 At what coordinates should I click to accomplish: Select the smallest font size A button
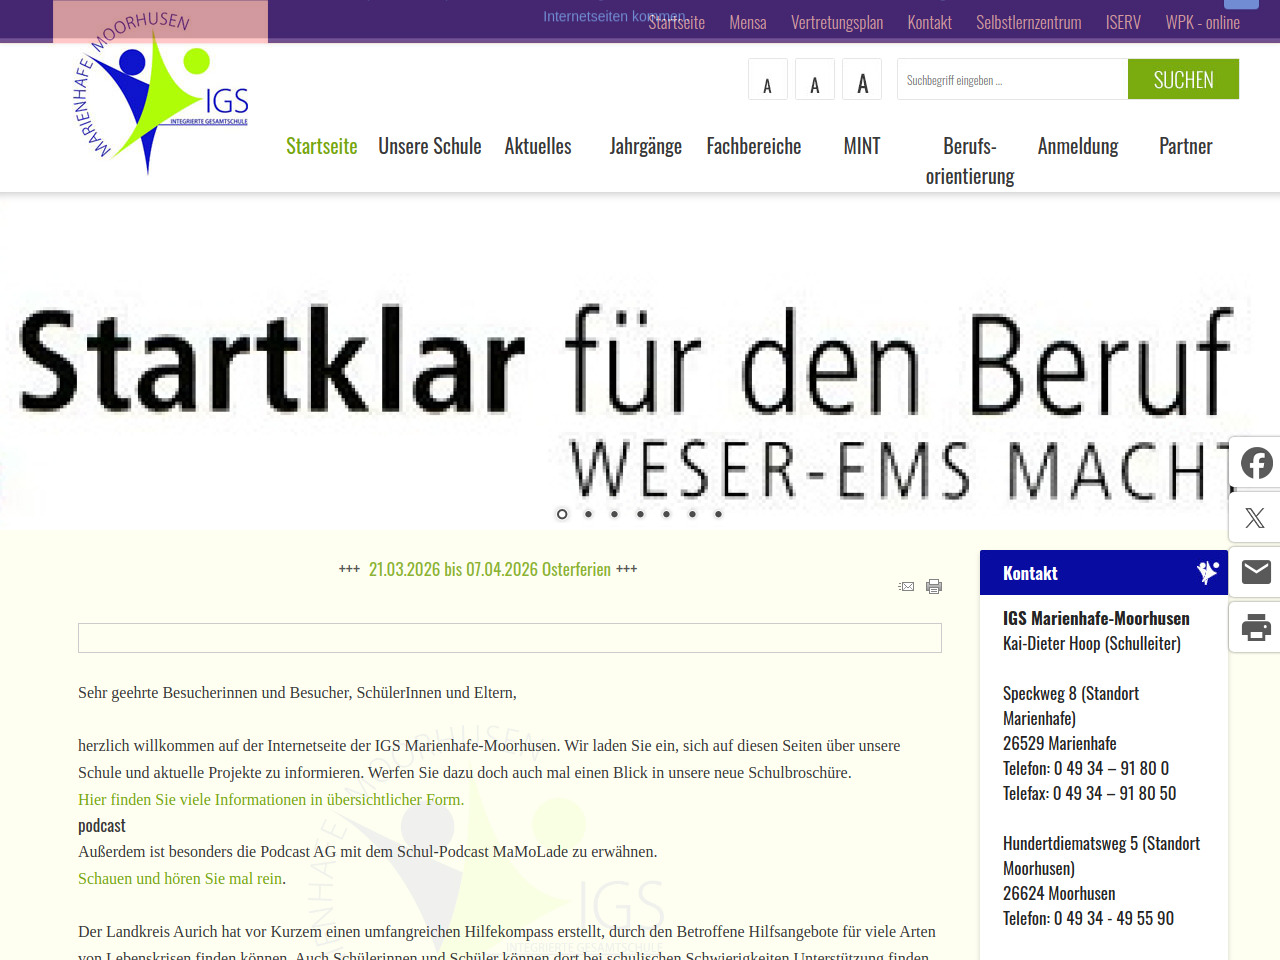tap(767, 81)
